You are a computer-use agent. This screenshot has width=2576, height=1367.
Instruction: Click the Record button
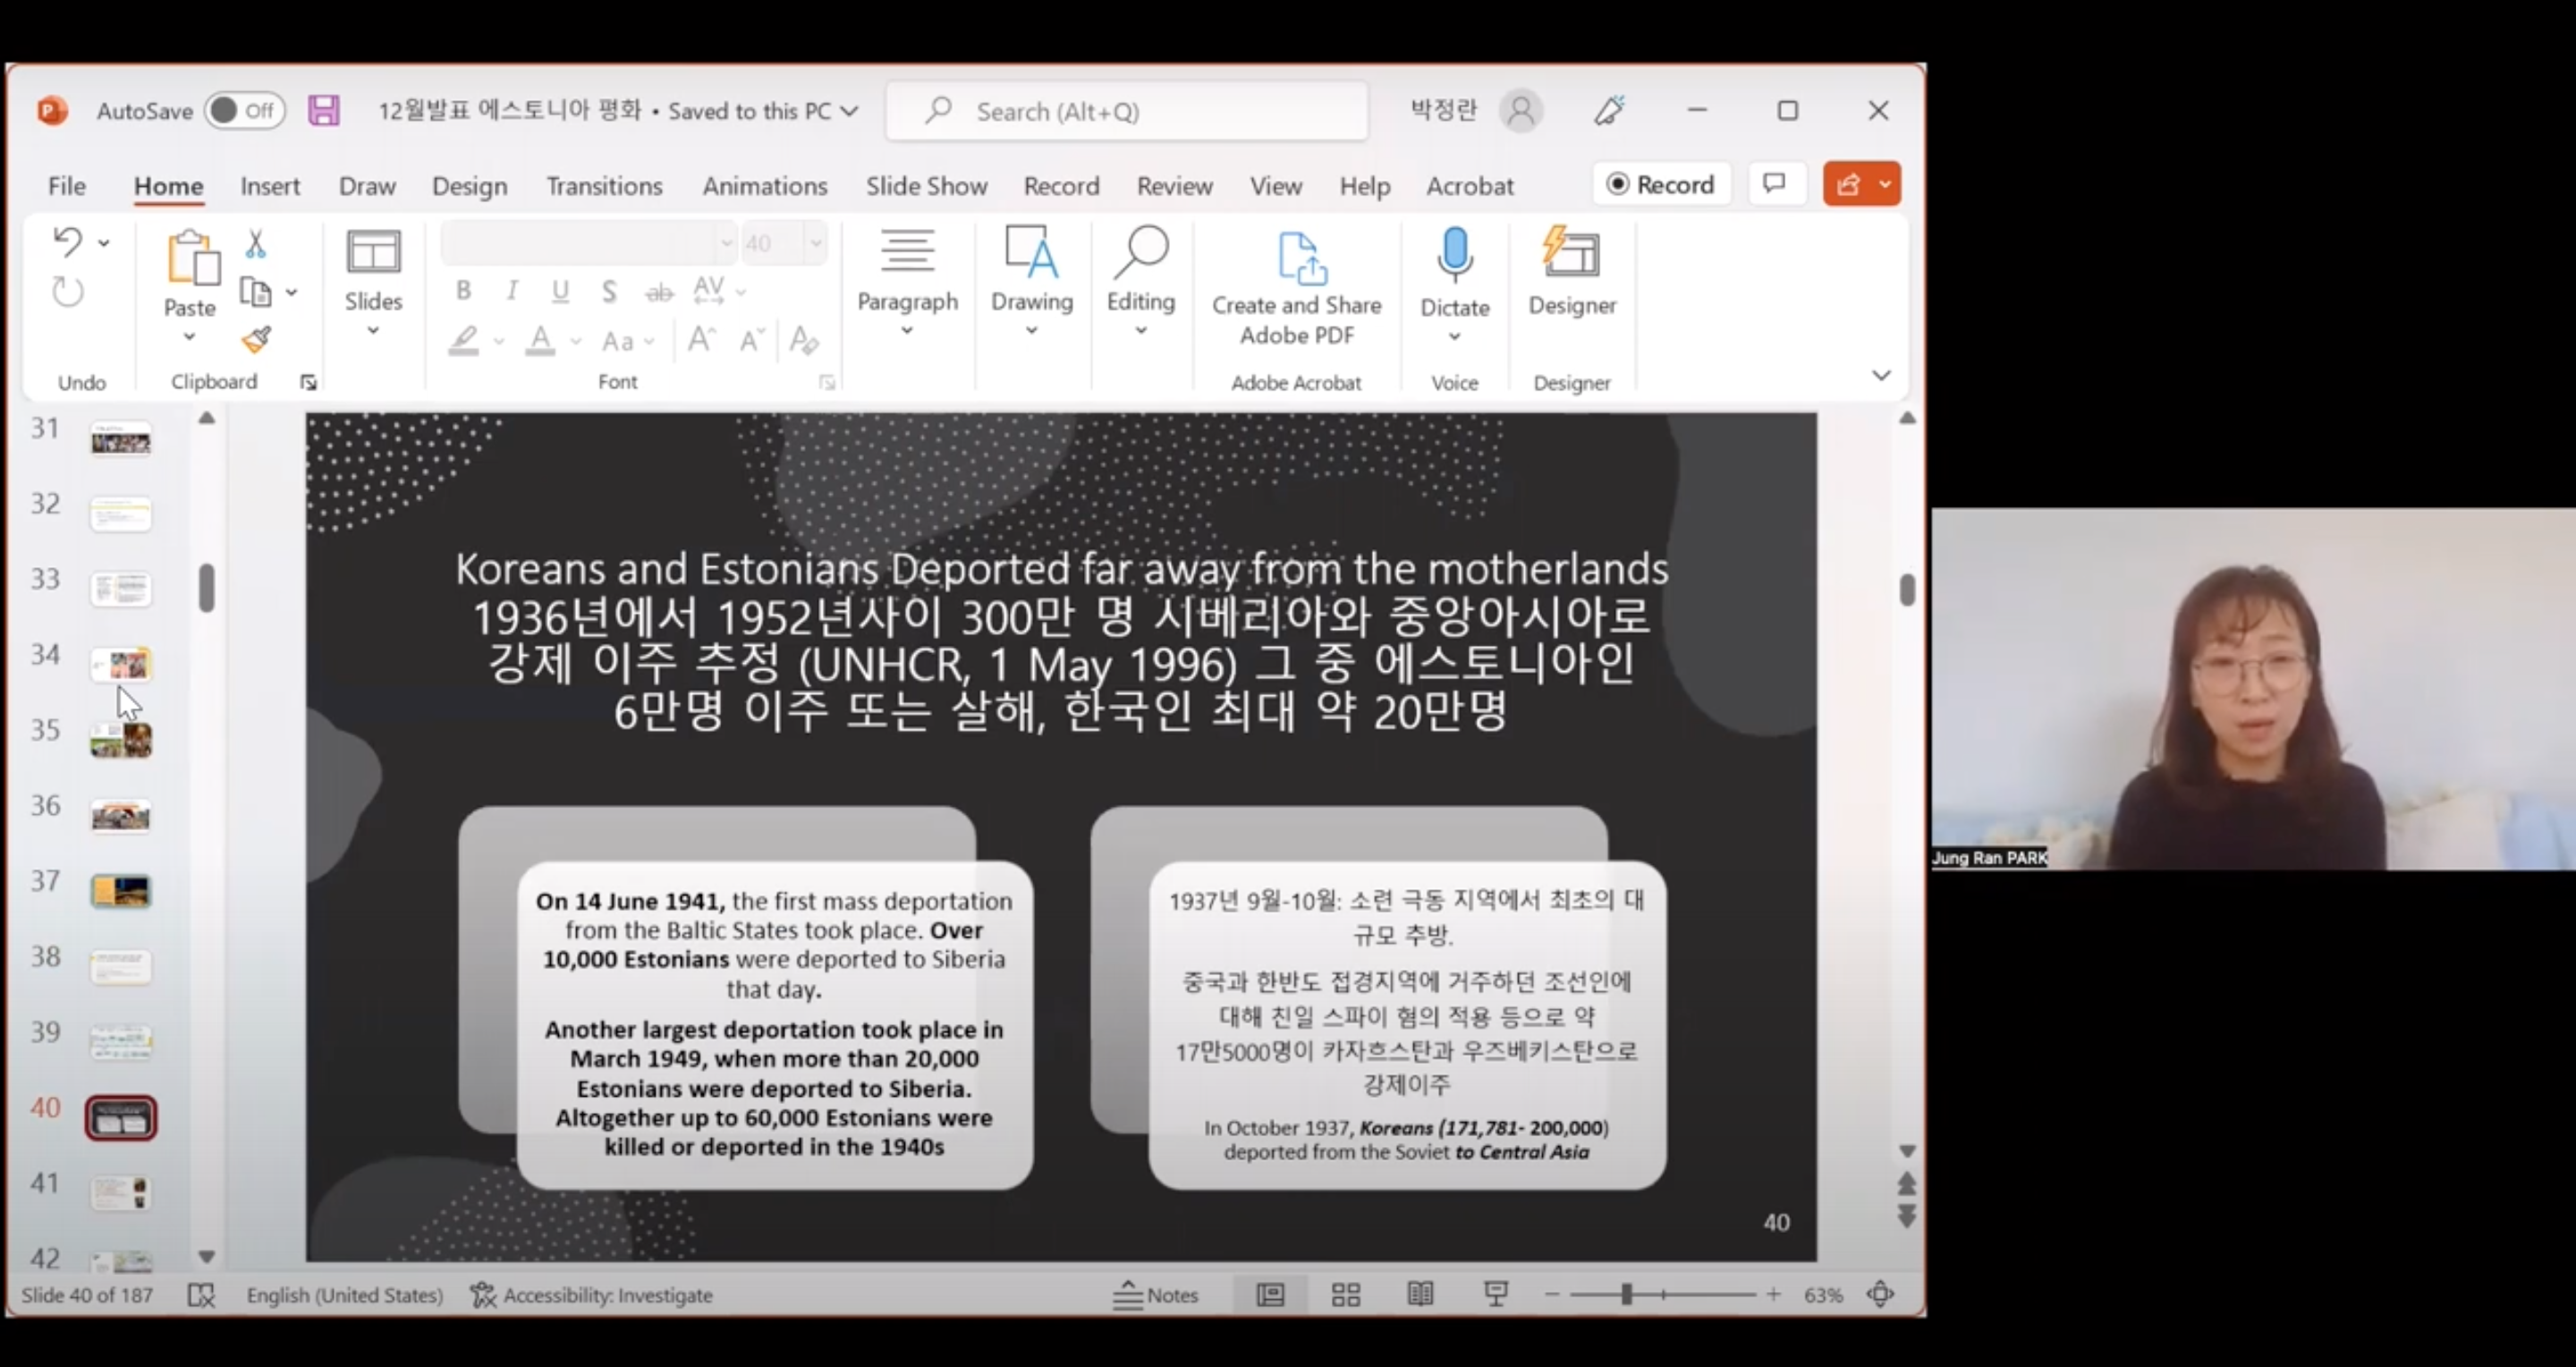pos(1661,184)
